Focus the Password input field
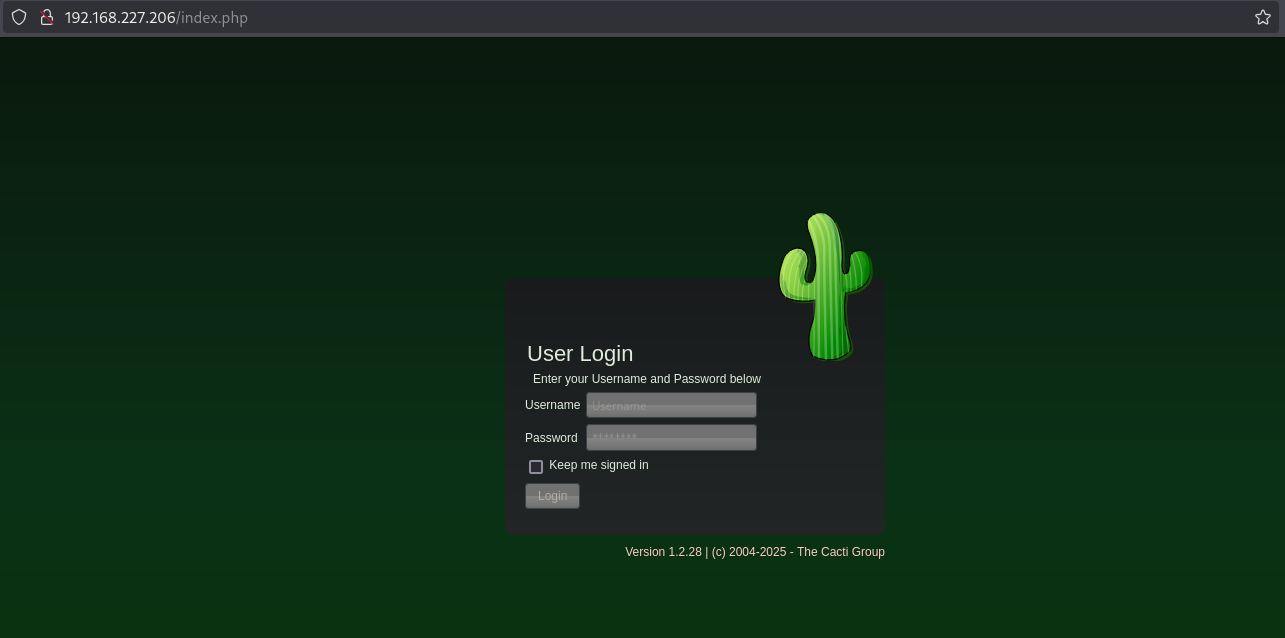Viewport: 1285px width, 638px height. [671, 438]
